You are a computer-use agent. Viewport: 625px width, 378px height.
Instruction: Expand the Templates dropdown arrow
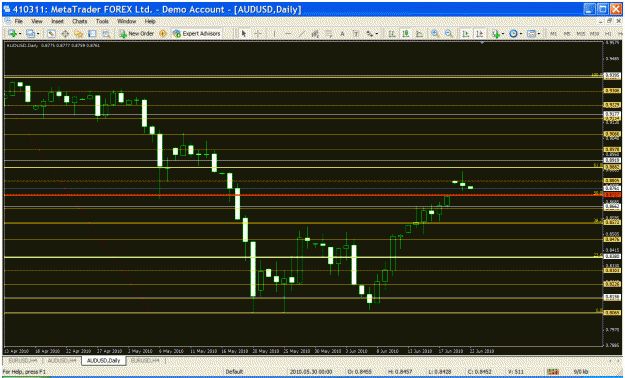pyautogui.click(x=539, y=34)
